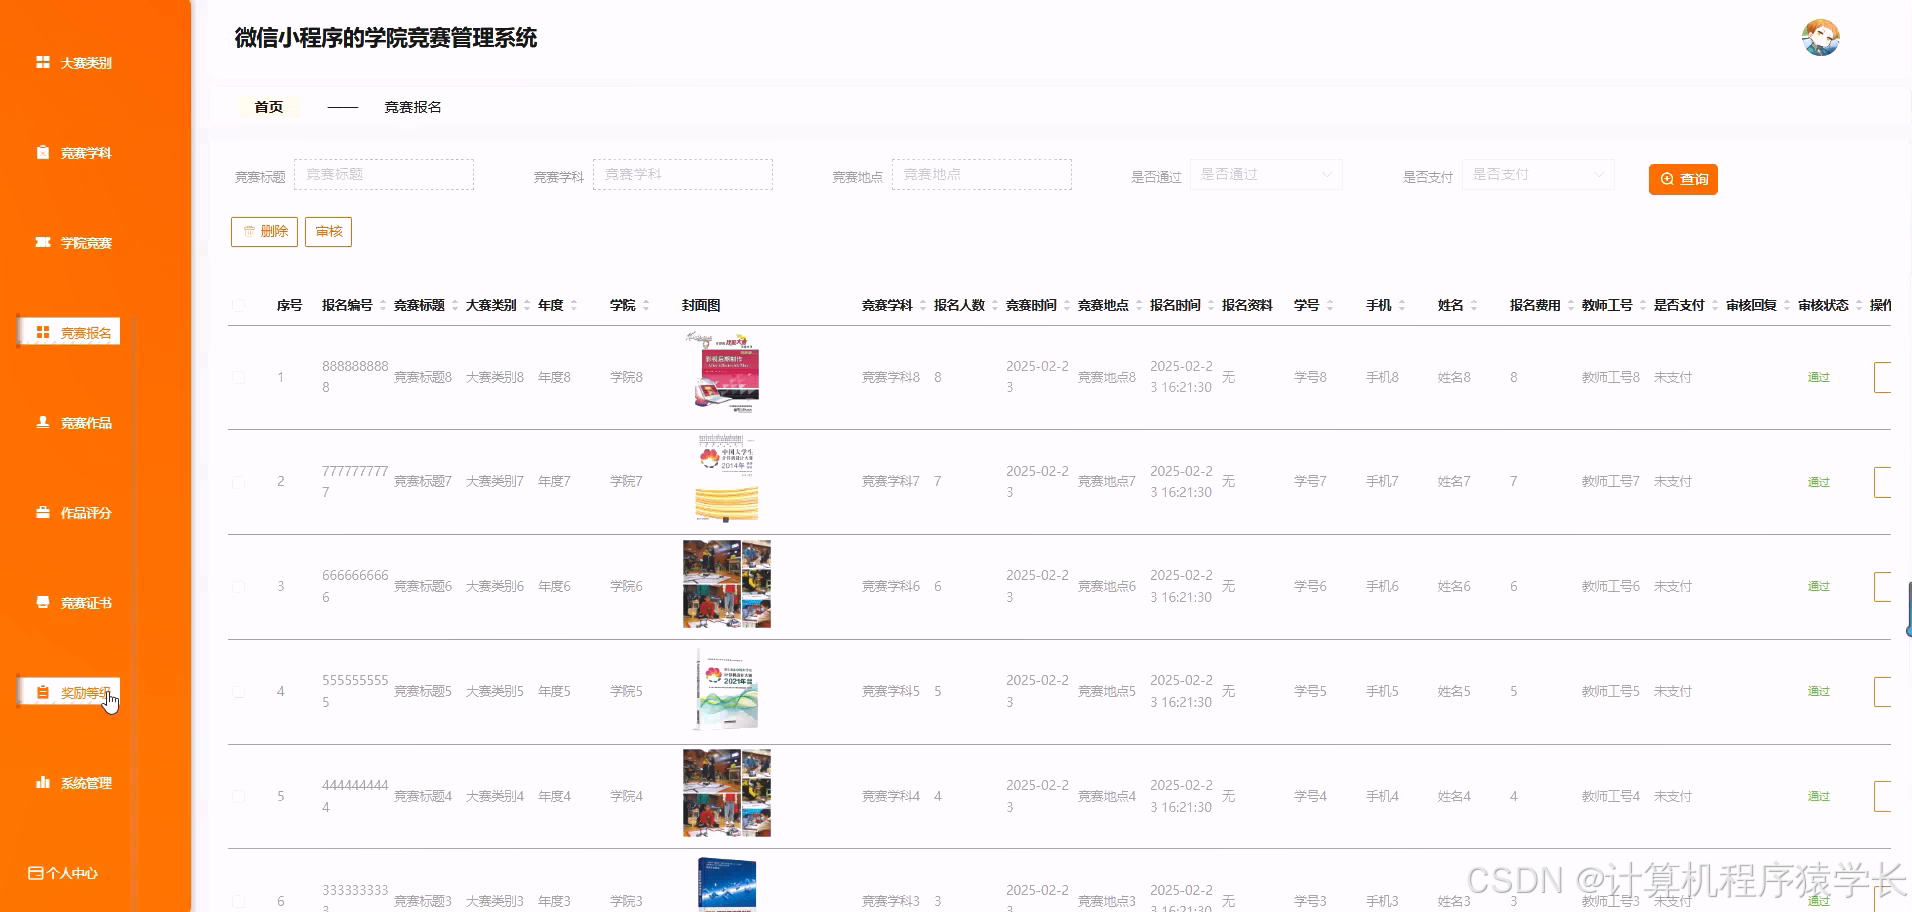
Task: Click the 个人中心 card icon in sidebar
Action: [35, 873]
